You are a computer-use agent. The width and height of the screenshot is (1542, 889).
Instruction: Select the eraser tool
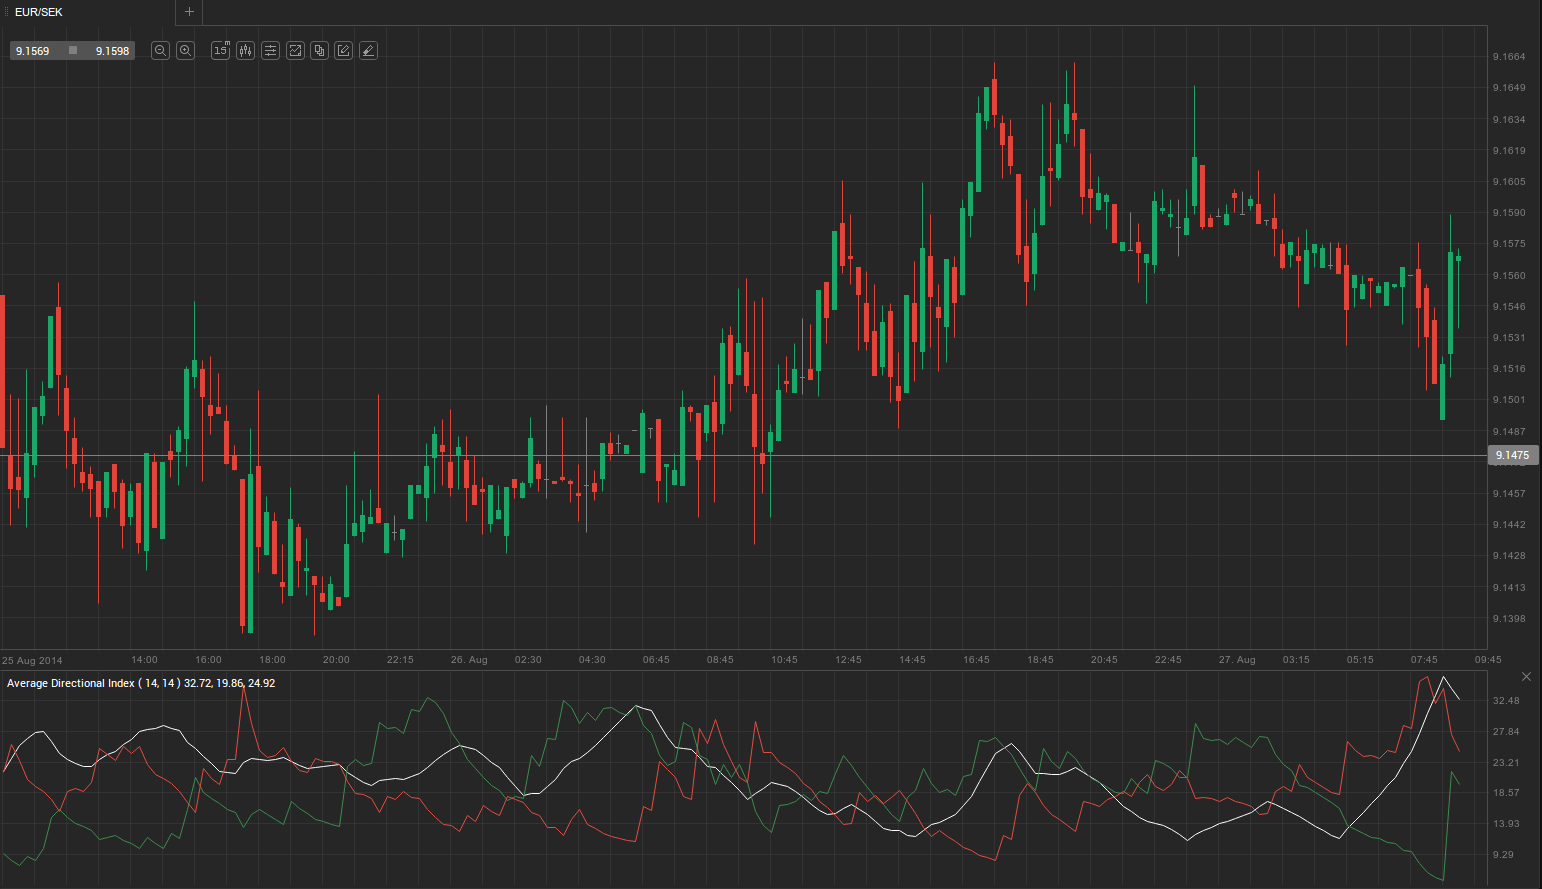(x=368, y=51)
